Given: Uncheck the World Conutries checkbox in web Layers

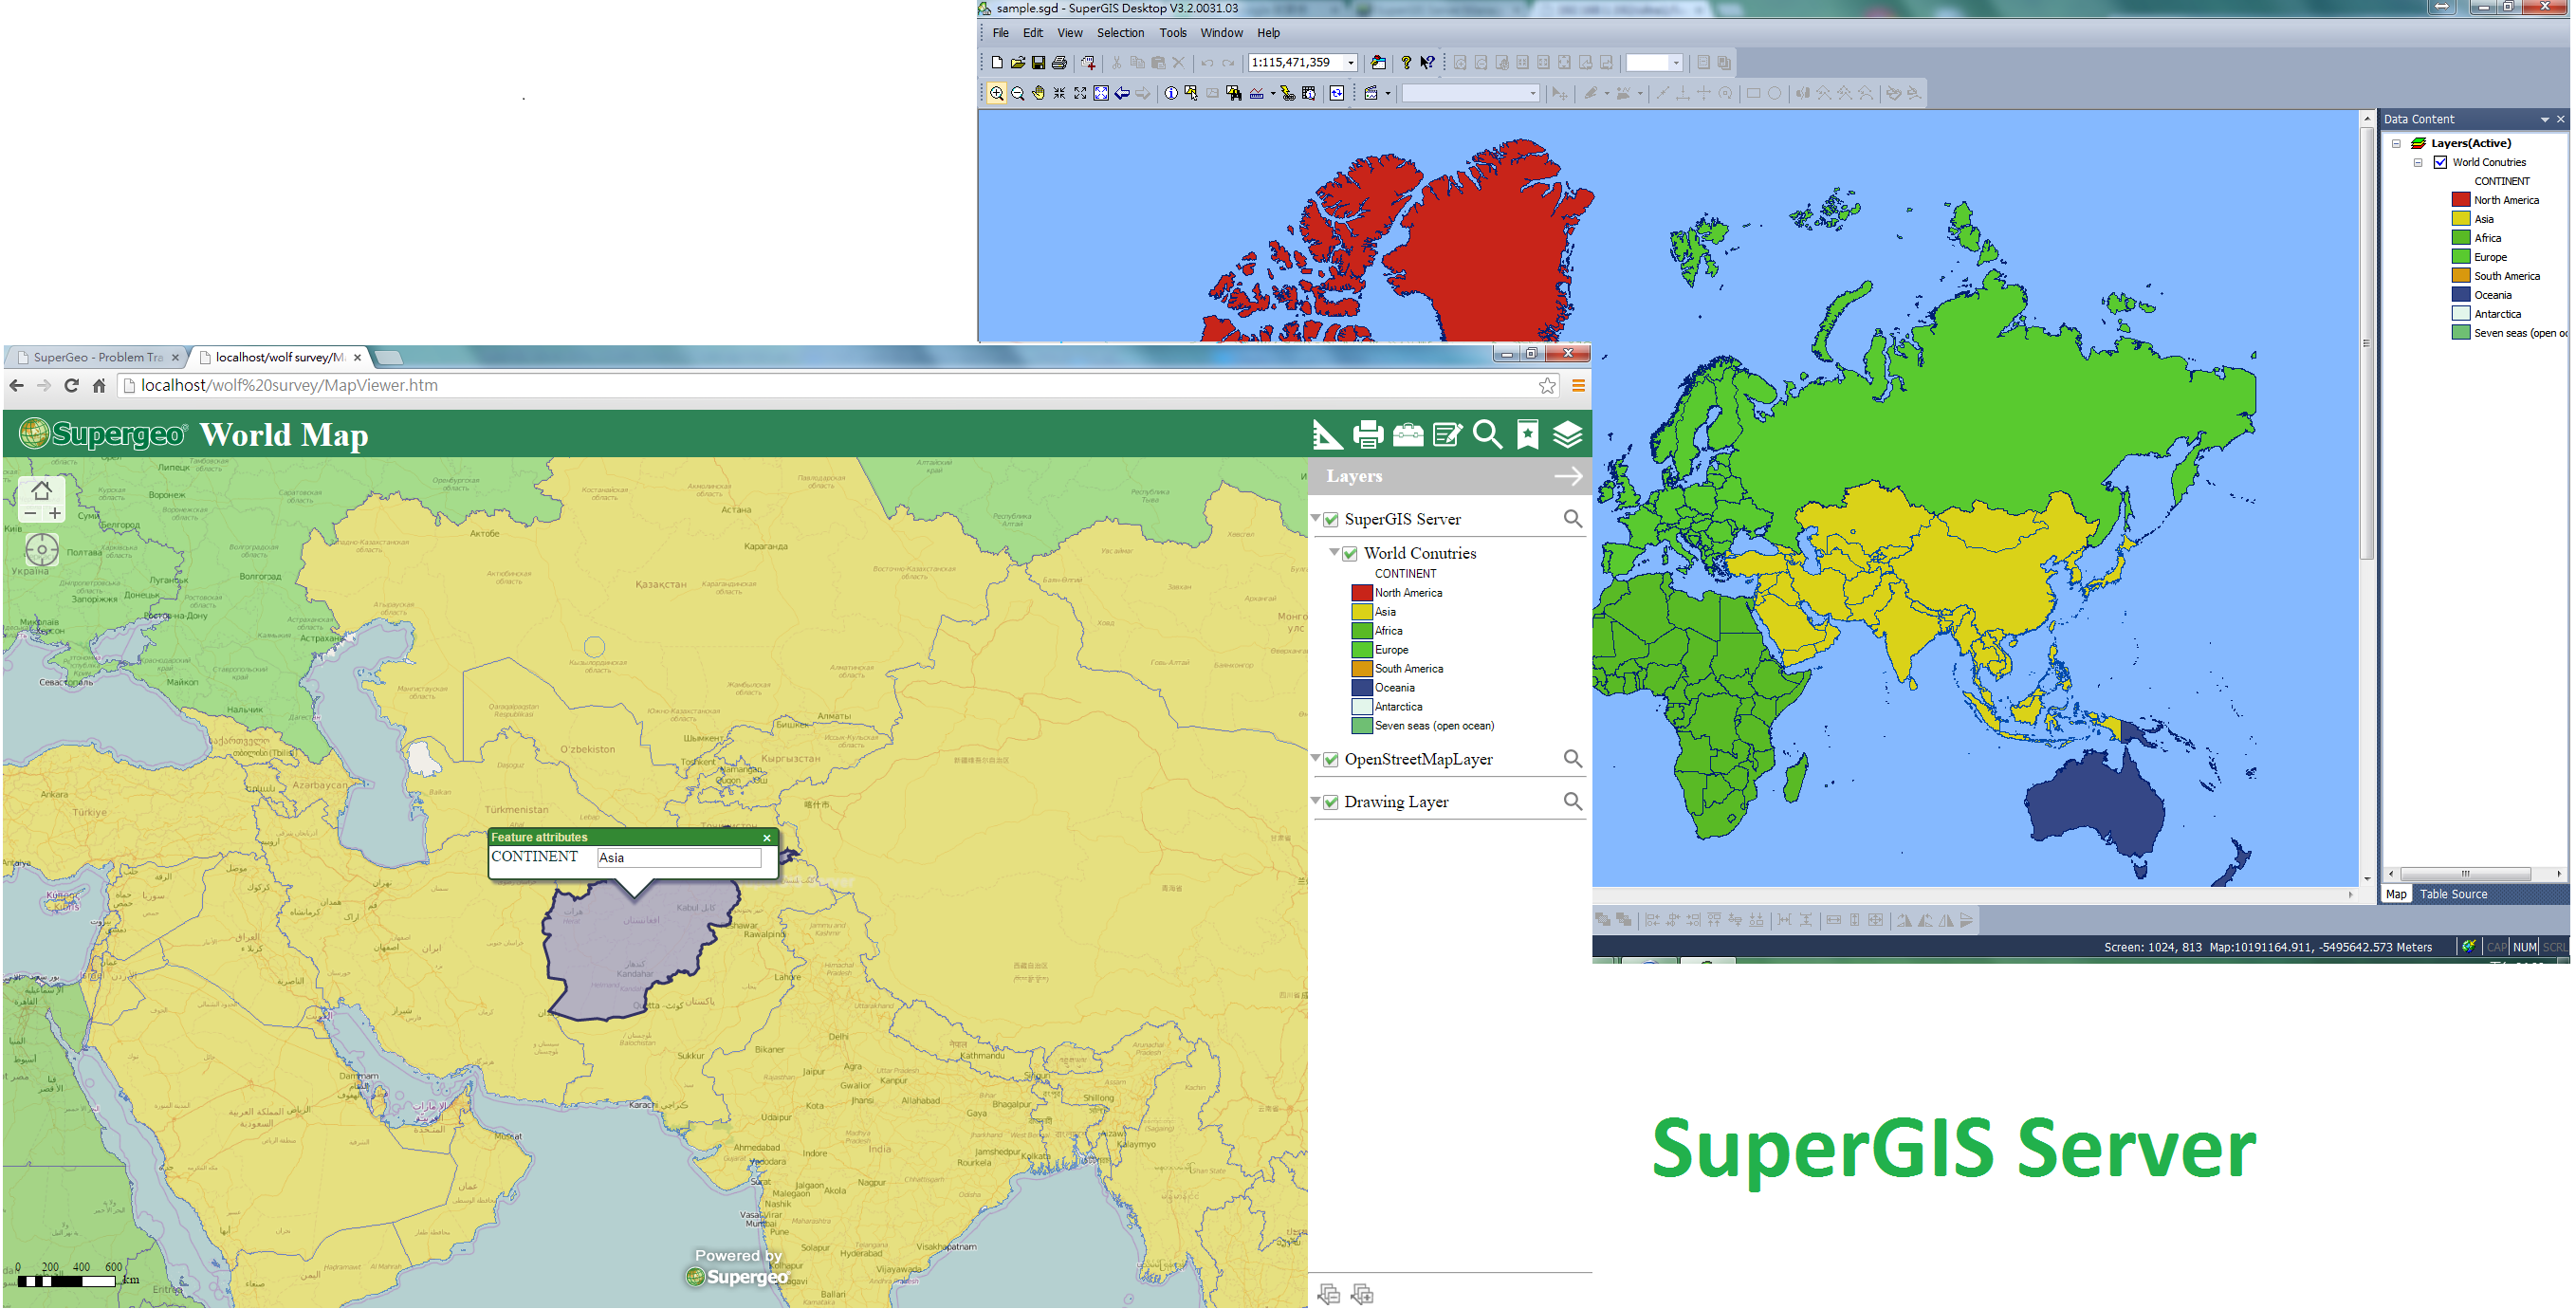Looking at the screenshot, I should 1350,554.
